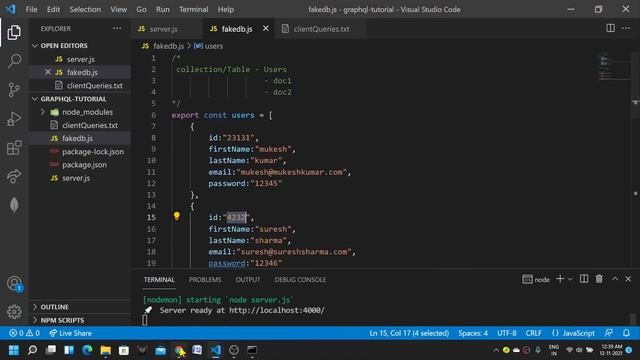Open the Edit menu
Screen dimensions: 640x360
pos(53,9)
